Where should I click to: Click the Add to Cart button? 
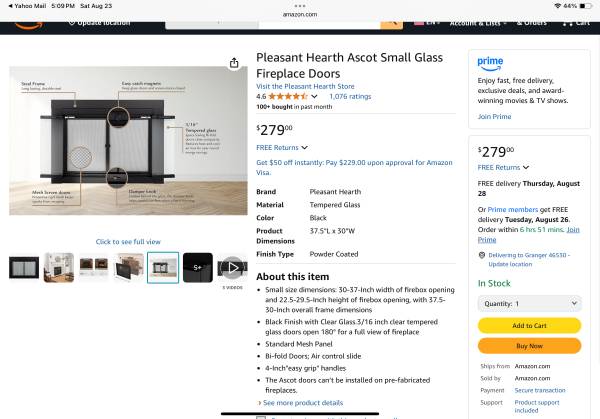(x=530, y=326)
